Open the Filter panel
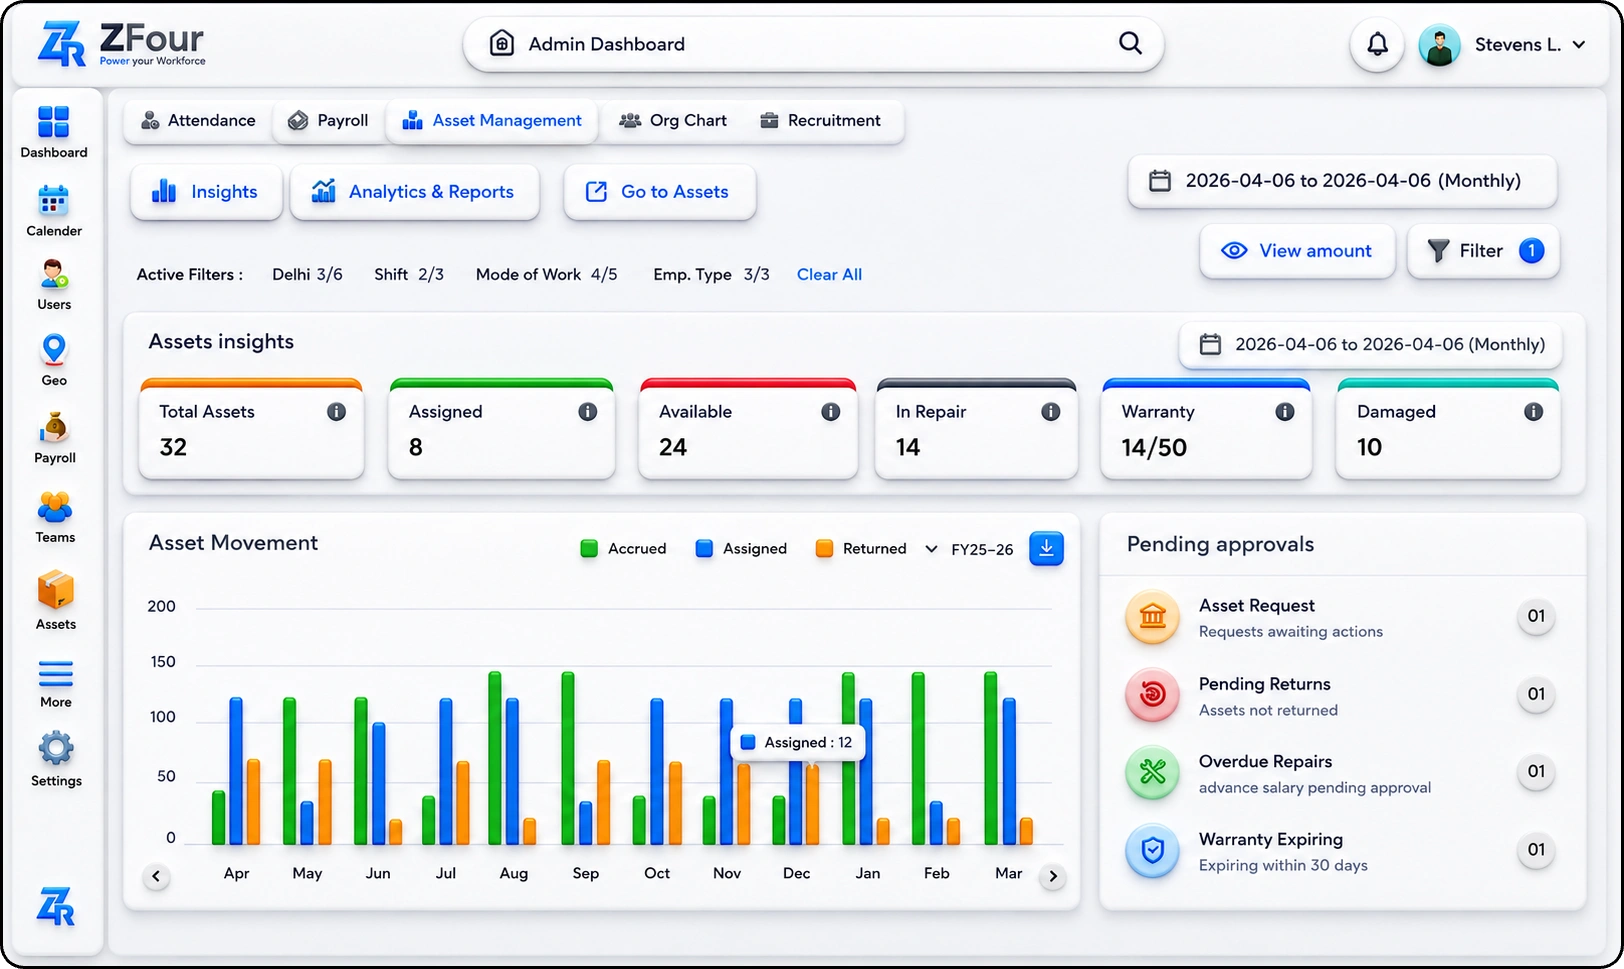1624x969 pixels. pos(1483,251)
